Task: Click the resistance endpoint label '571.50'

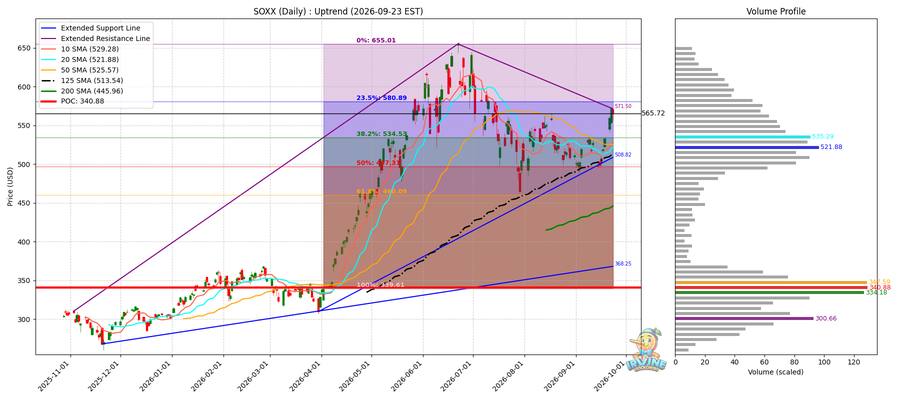Action: click(623, 107)
